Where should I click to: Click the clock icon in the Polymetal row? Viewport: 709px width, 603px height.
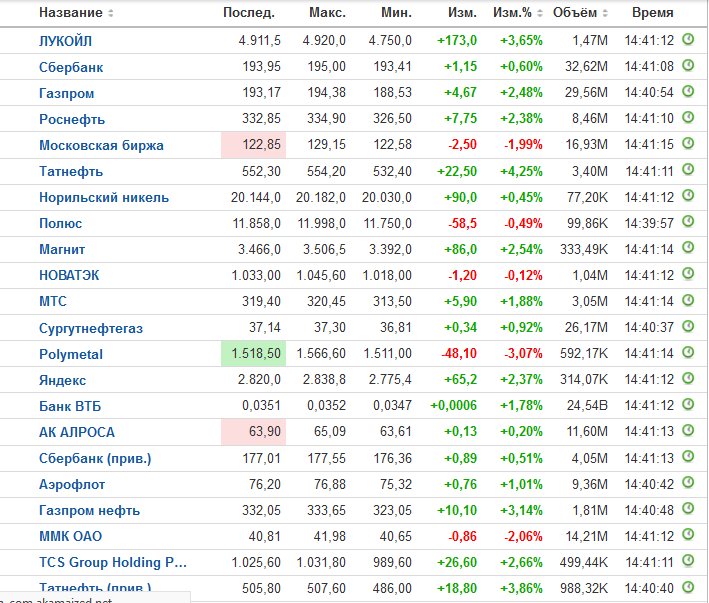coord(688,352)
